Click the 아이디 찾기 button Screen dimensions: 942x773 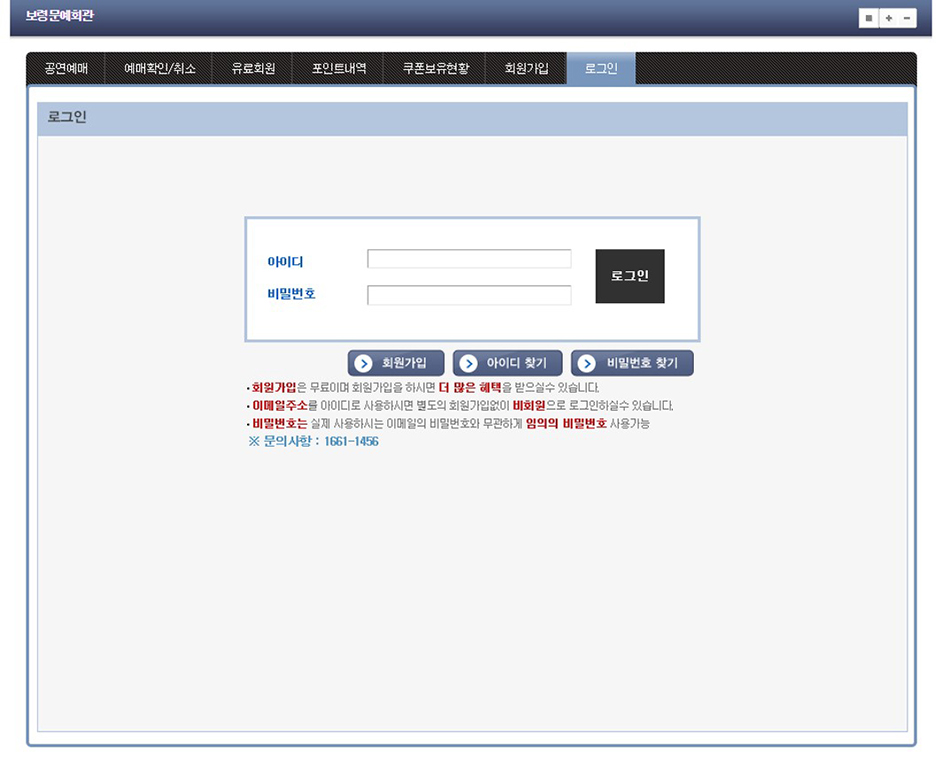(507, 364)
